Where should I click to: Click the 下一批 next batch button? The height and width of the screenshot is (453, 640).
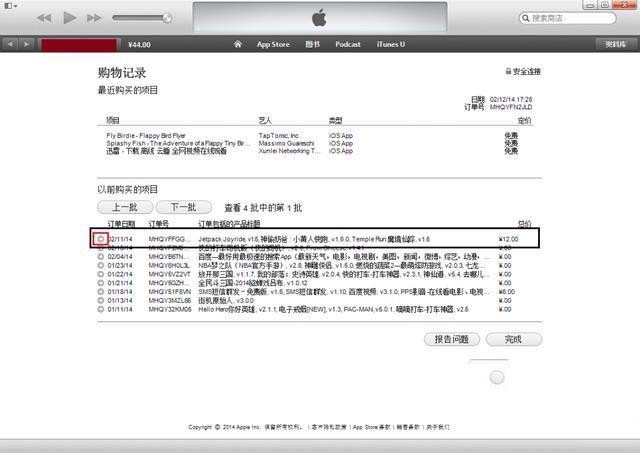(x=184, y=207)
